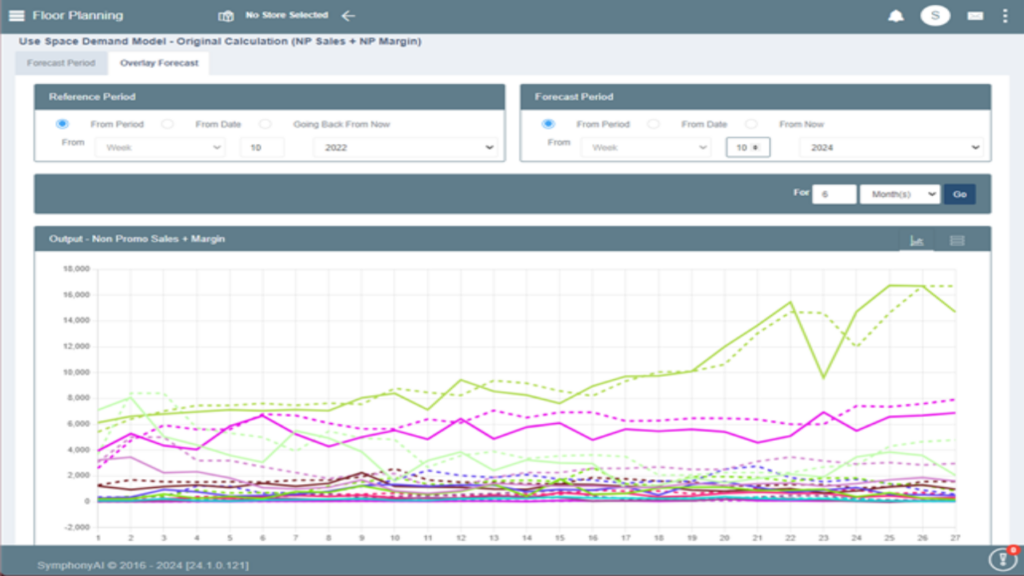Select the Overlay Forecast tab
The width and height of the screenshot is (1024, 576).
pyautogui.click(x=158, y=63)
